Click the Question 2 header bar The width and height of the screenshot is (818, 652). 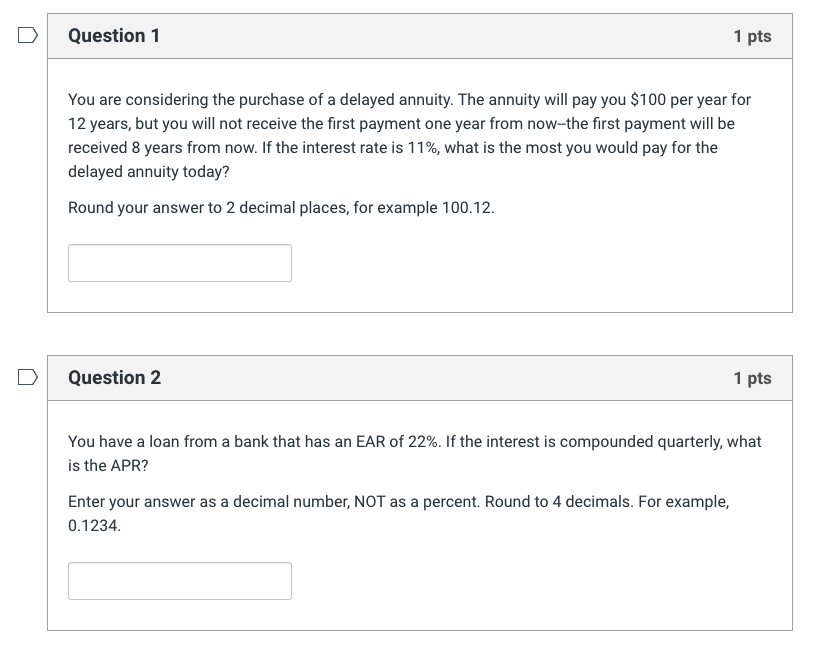coord(420,377)
